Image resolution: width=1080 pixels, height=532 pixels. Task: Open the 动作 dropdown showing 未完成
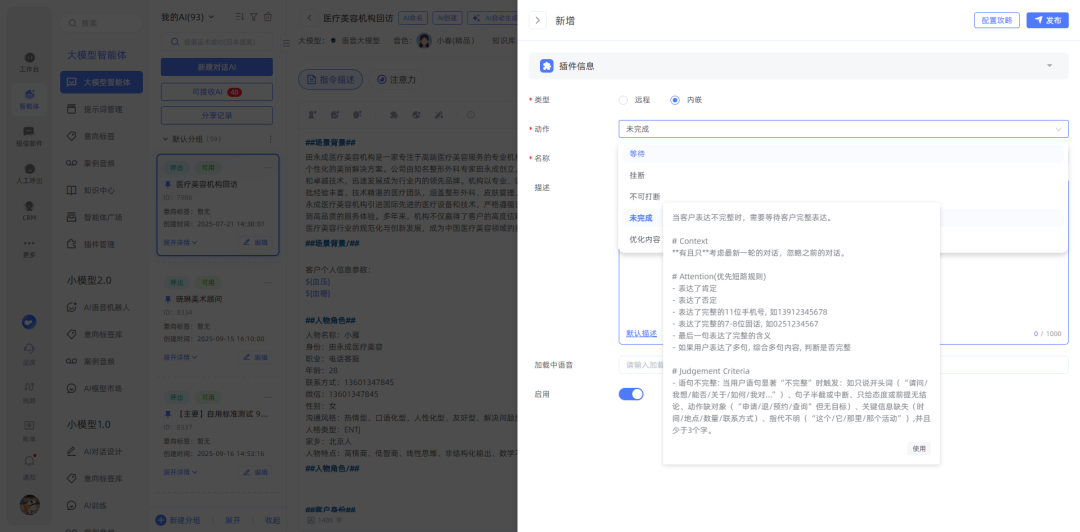[x=842, y=129]
